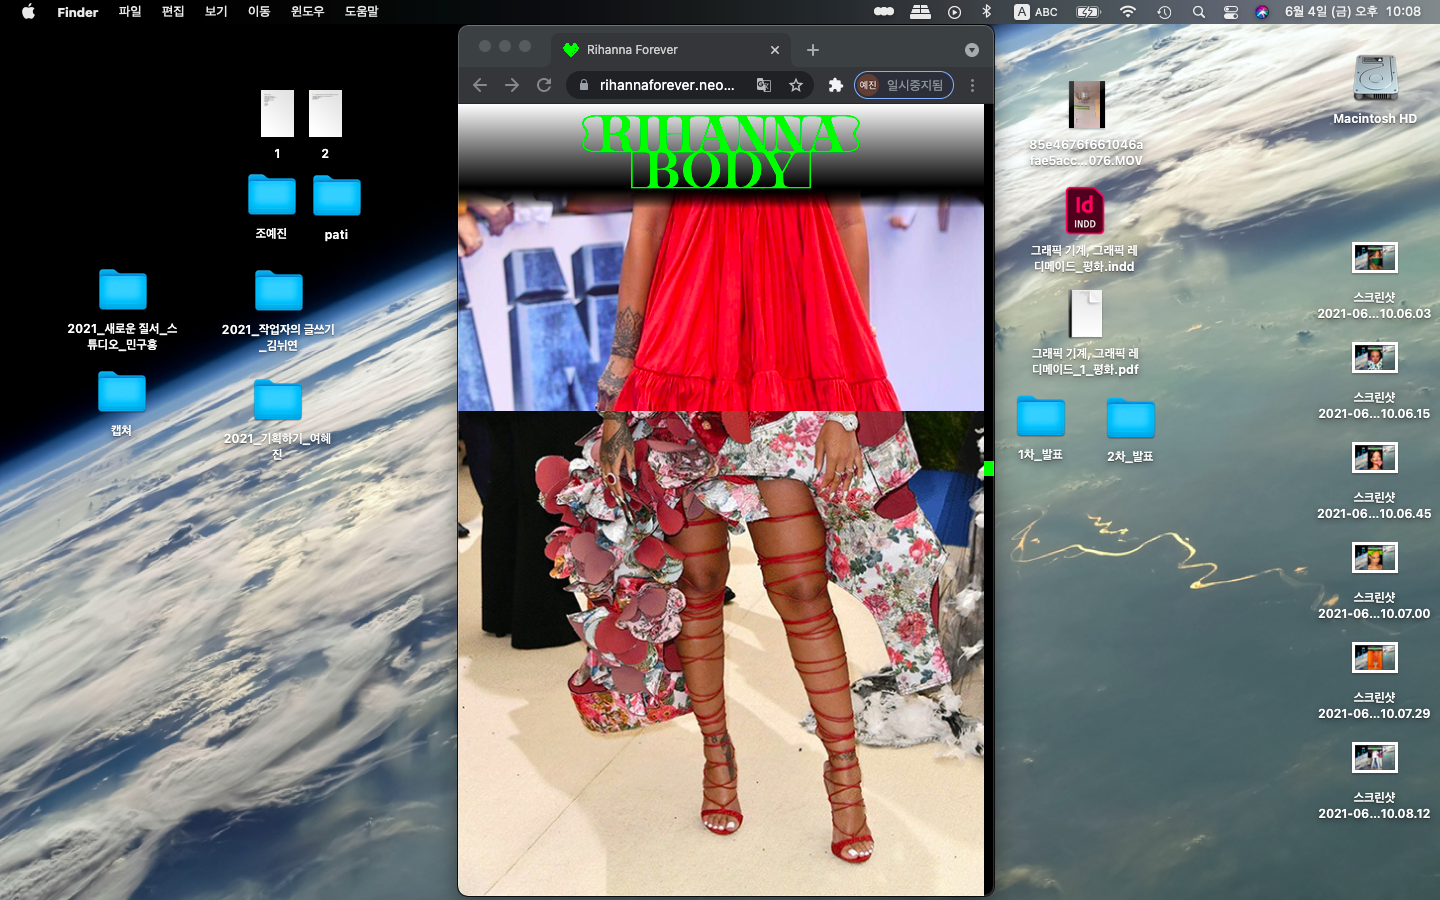Image resolution: width=1440 pixels, height=900 pixels.
Task: Bookmark this page with the star
Action: click(796, 85)
